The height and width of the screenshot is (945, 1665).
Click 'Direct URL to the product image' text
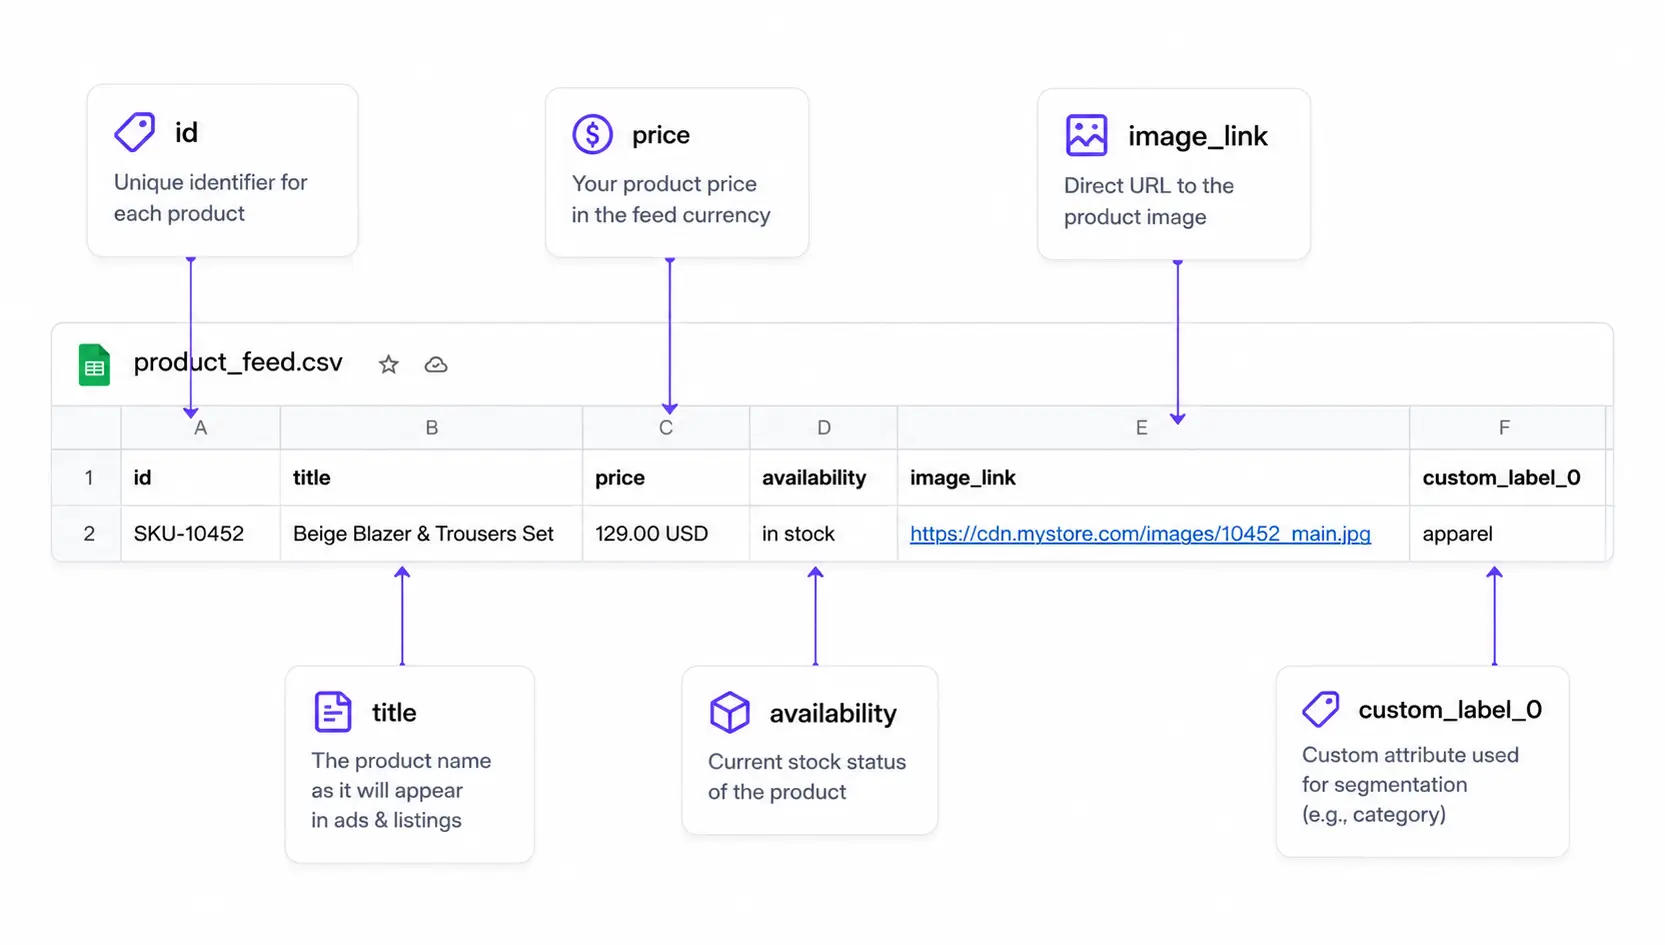click(x=1149, y=201)
